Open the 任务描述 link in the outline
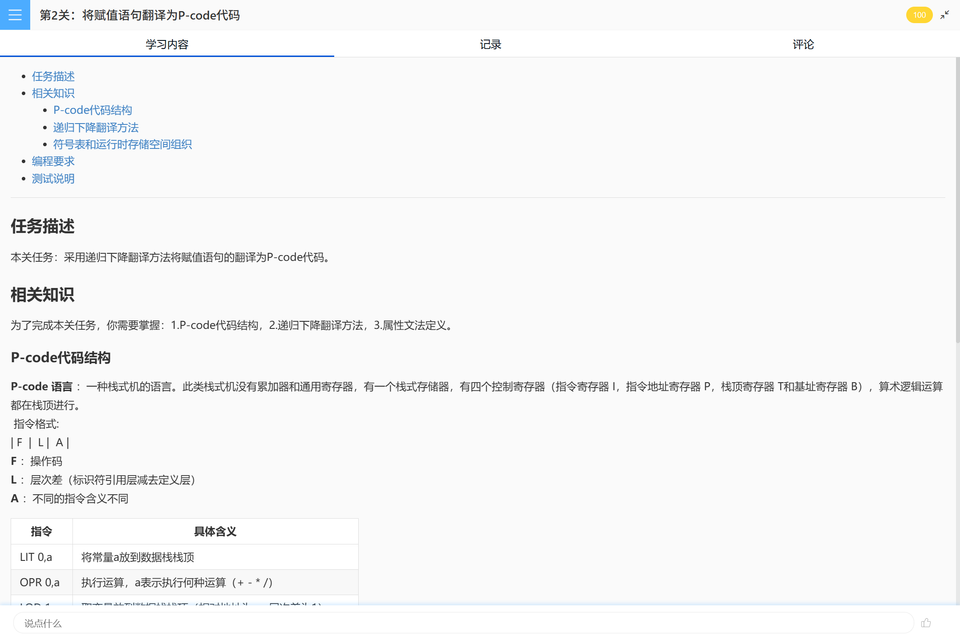The width and height of the screenshot is (960, 640). pos(53,76)
